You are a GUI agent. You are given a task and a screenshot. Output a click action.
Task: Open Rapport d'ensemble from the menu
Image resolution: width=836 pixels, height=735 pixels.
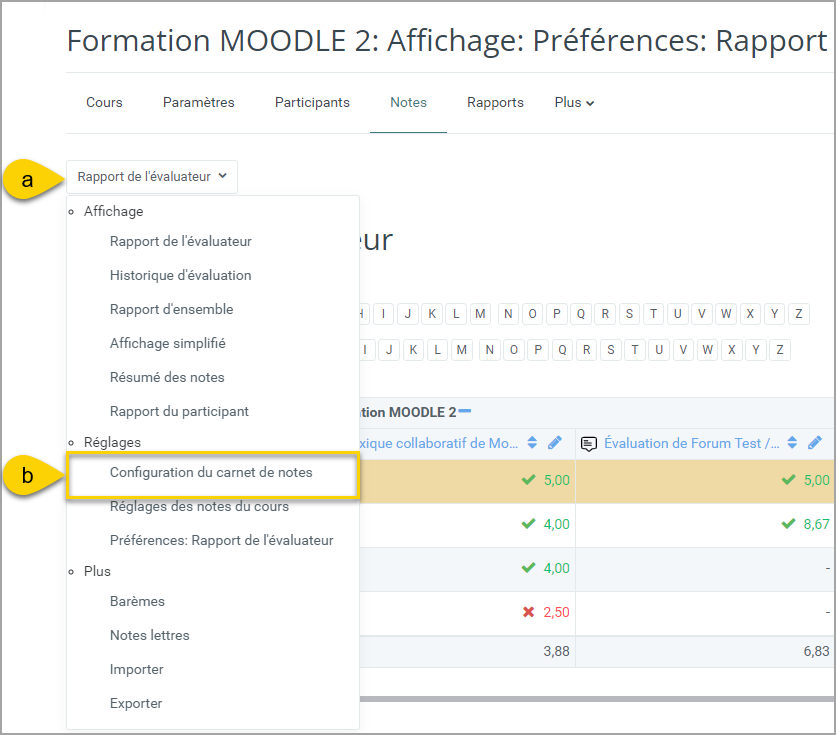tap(172, 310)
